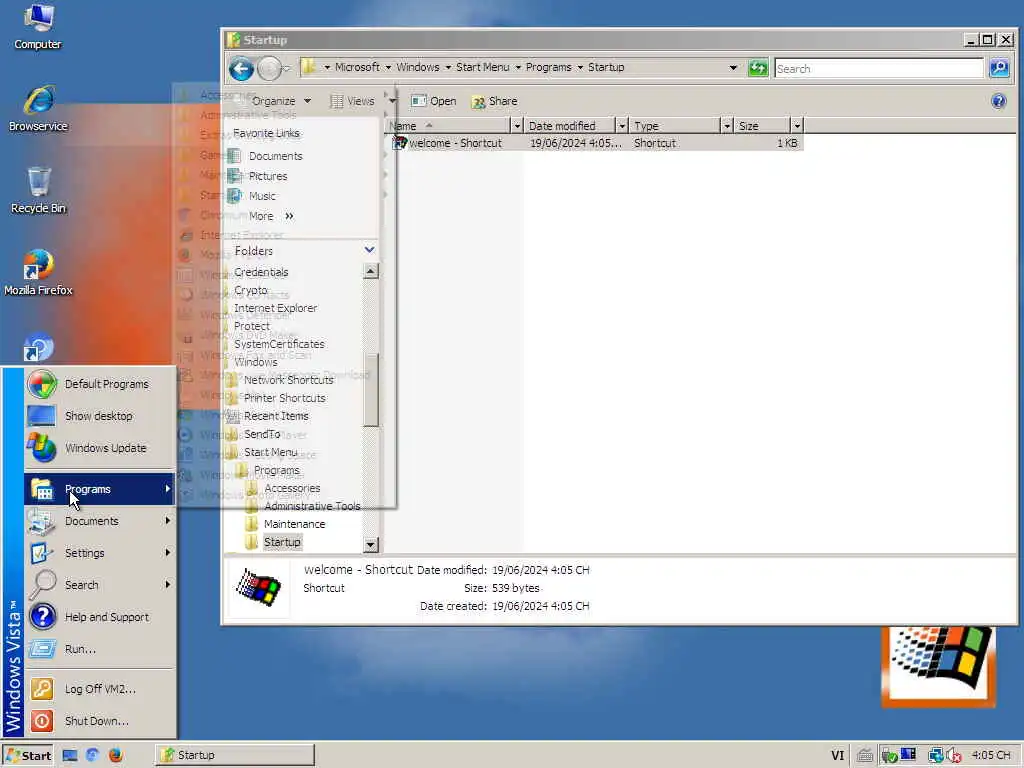Collapse the Folders pane chevron
Viewport: 1024px width, 768px height.
369,250
